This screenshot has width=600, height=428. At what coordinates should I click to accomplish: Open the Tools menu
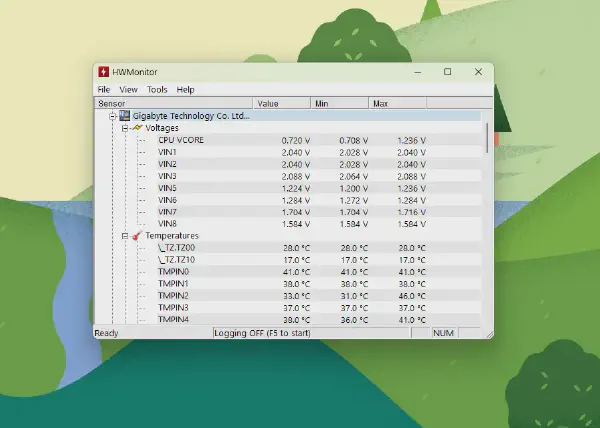157,90
